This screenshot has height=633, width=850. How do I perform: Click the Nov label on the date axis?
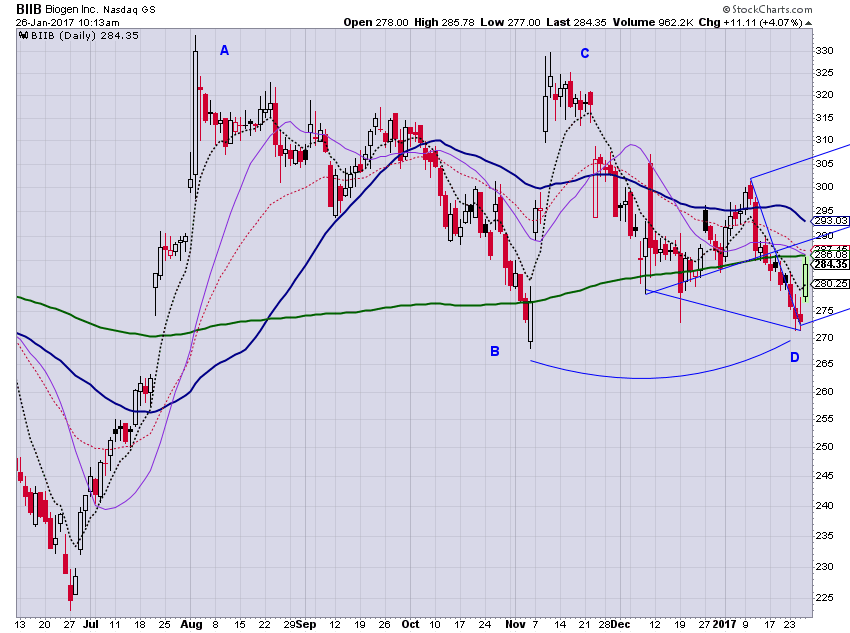(x=515, y=624)
